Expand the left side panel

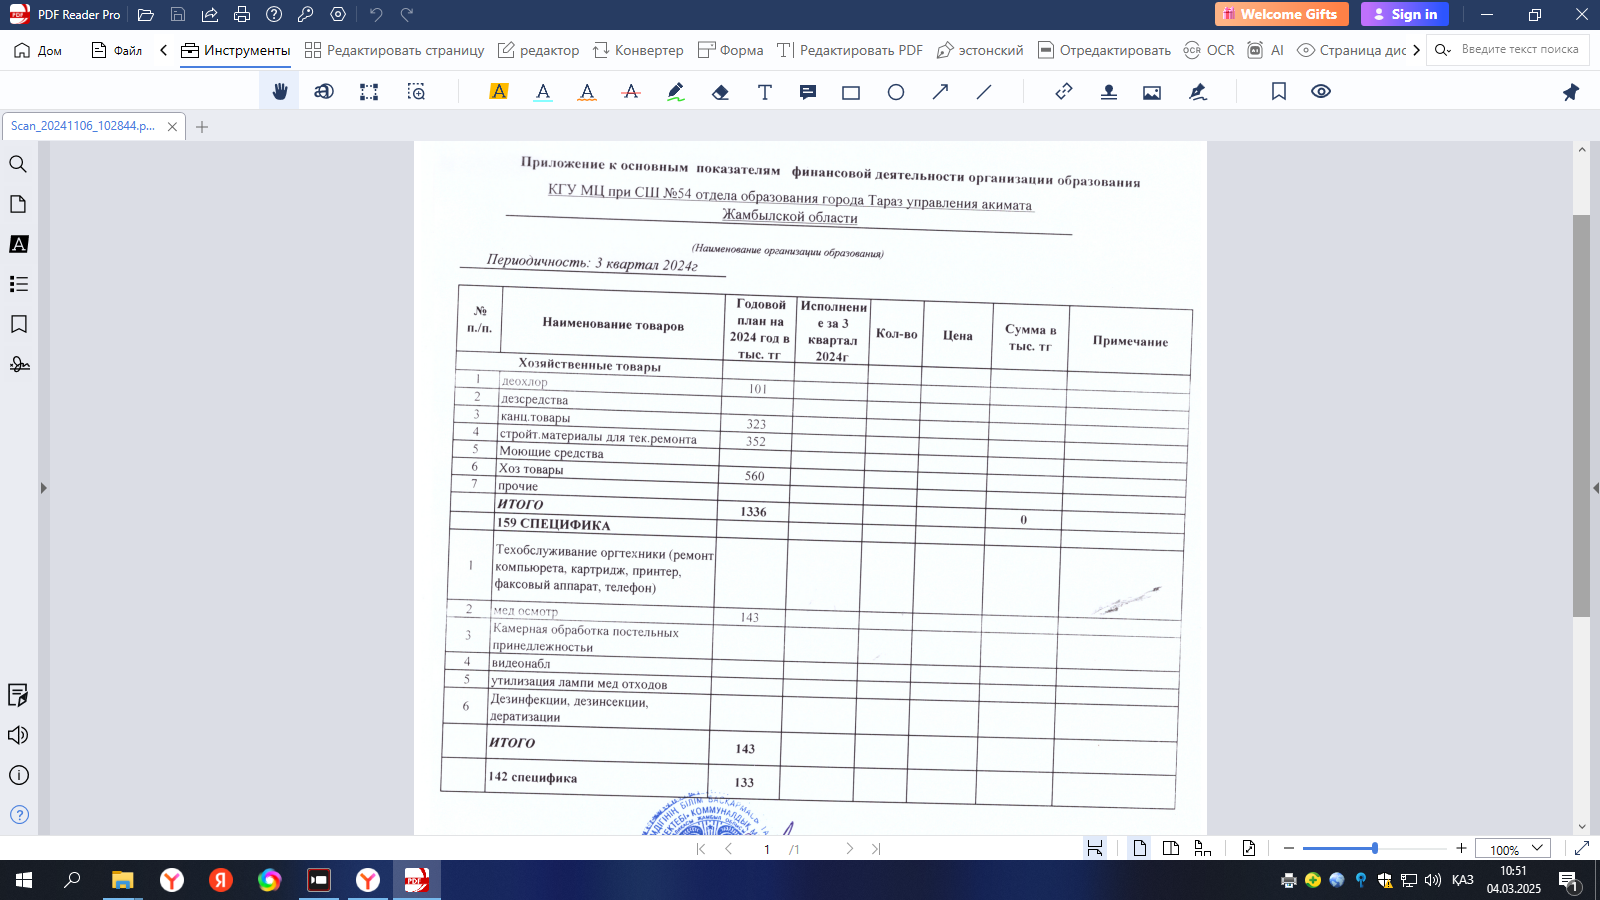pos(43,488)
